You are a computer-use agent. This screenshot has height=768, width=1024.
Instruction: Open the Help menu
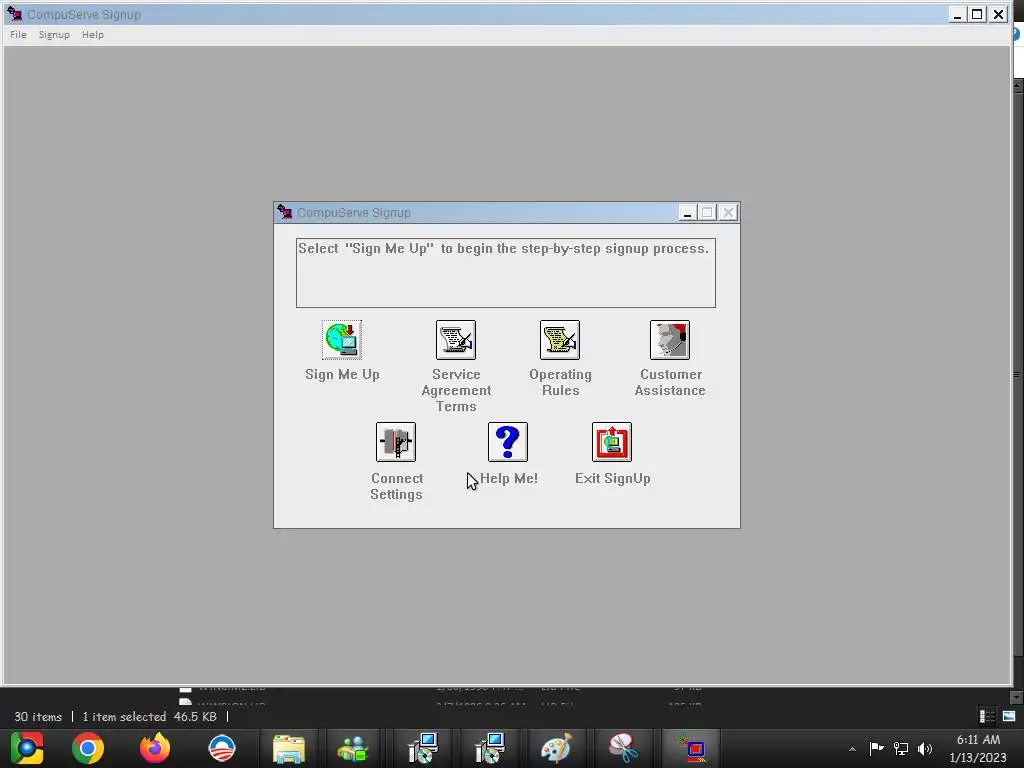(93, 35)
